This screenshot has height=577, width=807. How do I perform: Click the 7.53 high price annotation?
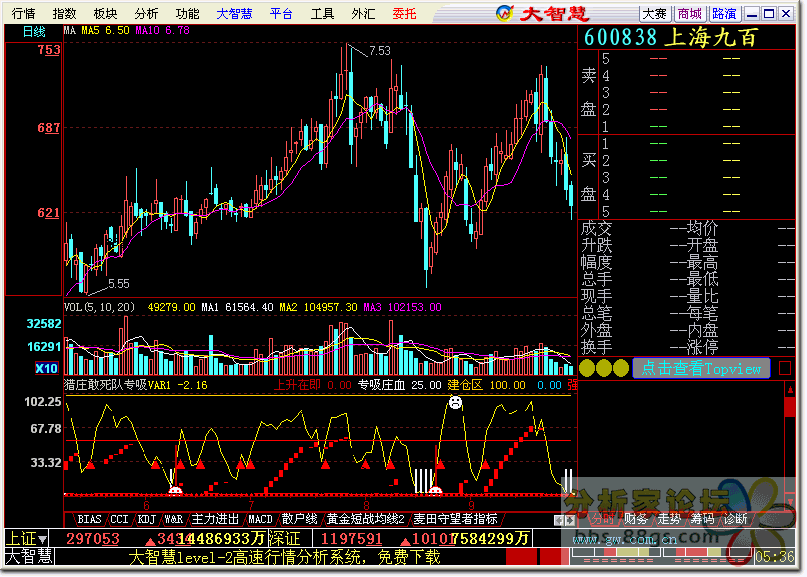[380, 51]
